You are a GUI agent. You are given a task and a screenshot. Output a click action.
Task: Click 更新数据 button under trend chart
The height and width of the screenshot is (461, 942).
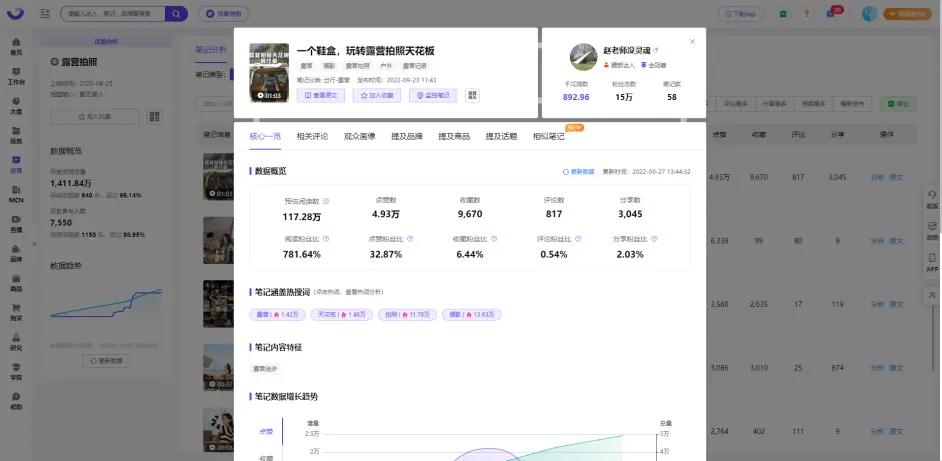(x=106, y=361)
